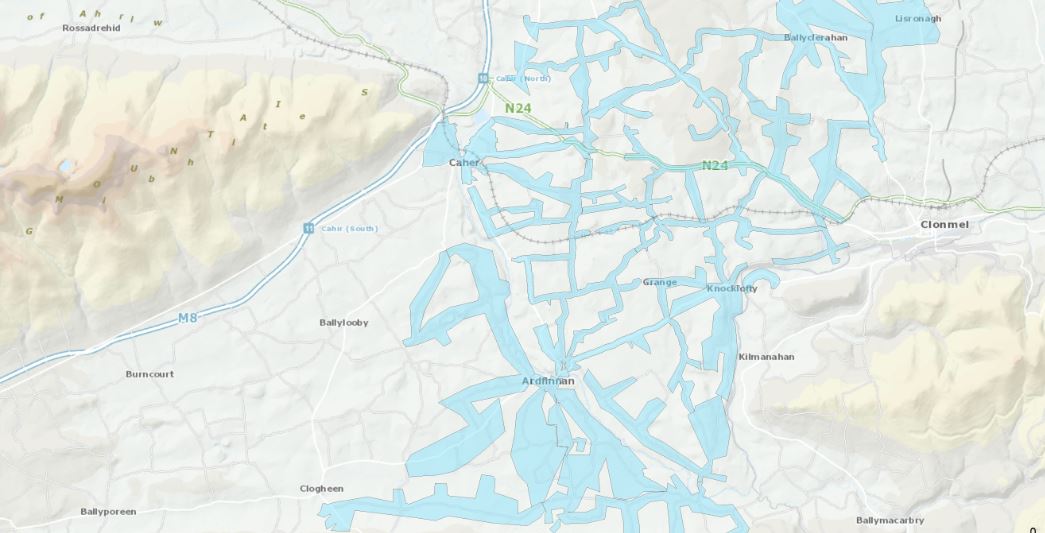This screenshot has width=1045, height=533.
Task: Click the Caher town label
Action: coord(464,163)
